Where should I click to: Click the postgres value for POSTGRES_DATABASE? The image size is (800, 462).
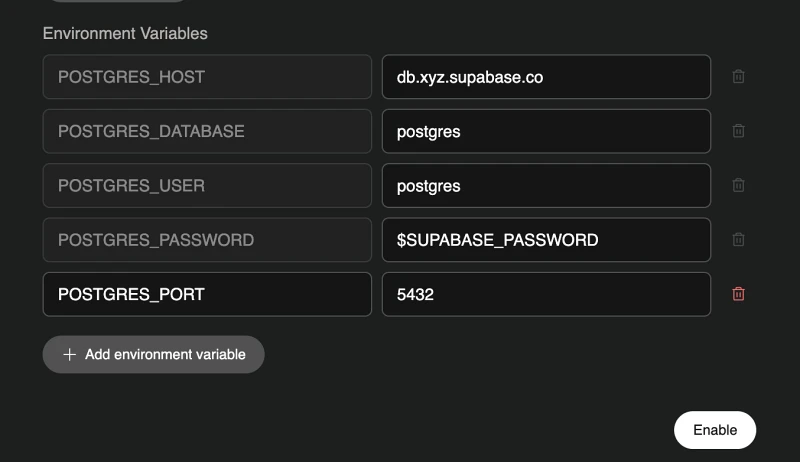pyautogui.click(x=546, y=131)
